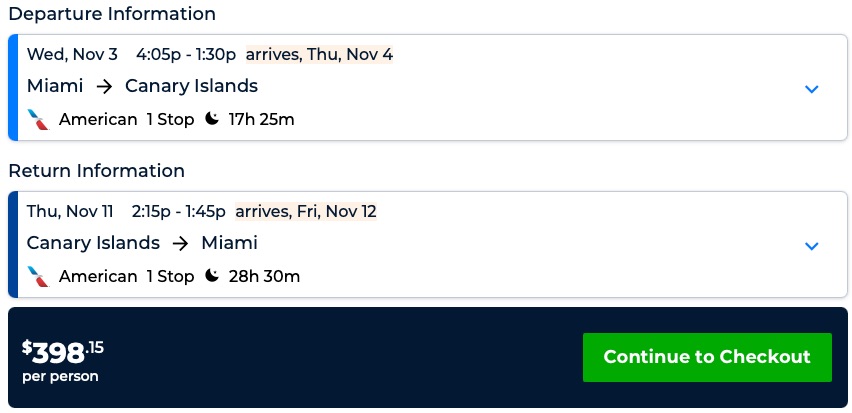Click the arrow between Miami and Canary Islands
Screen dimensions: 852x413
click(x=104, y=87)
